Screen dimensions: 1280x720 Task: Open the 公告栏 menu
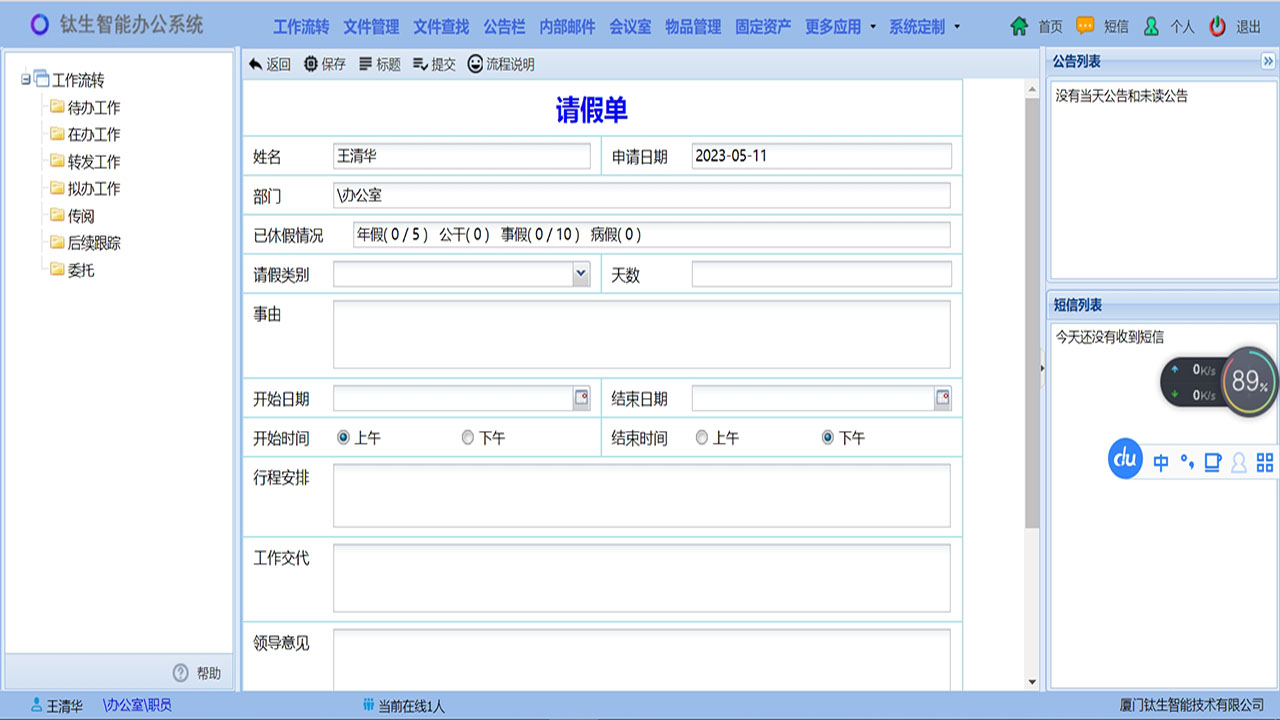click(x=504, y=27)
